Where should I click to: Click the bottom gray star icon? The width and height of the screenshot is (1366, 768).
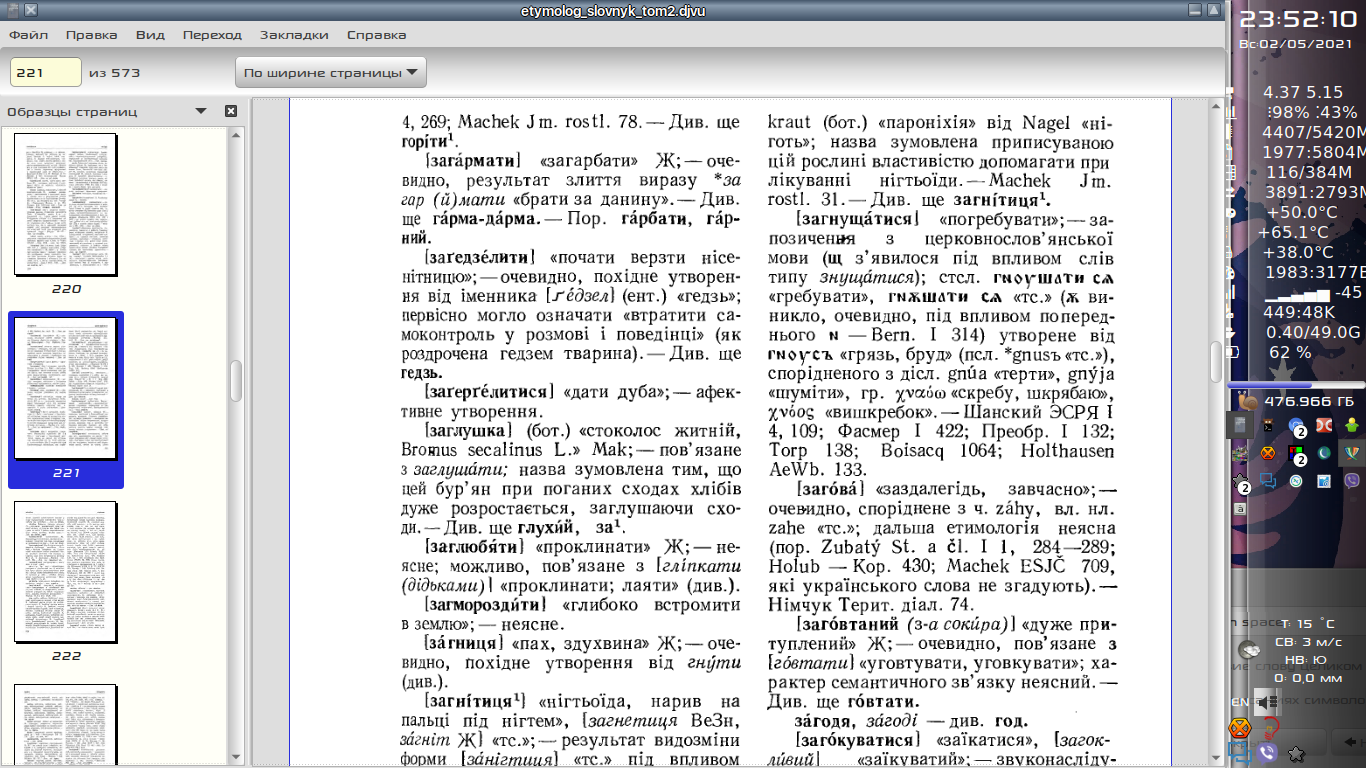(1296, 753)
